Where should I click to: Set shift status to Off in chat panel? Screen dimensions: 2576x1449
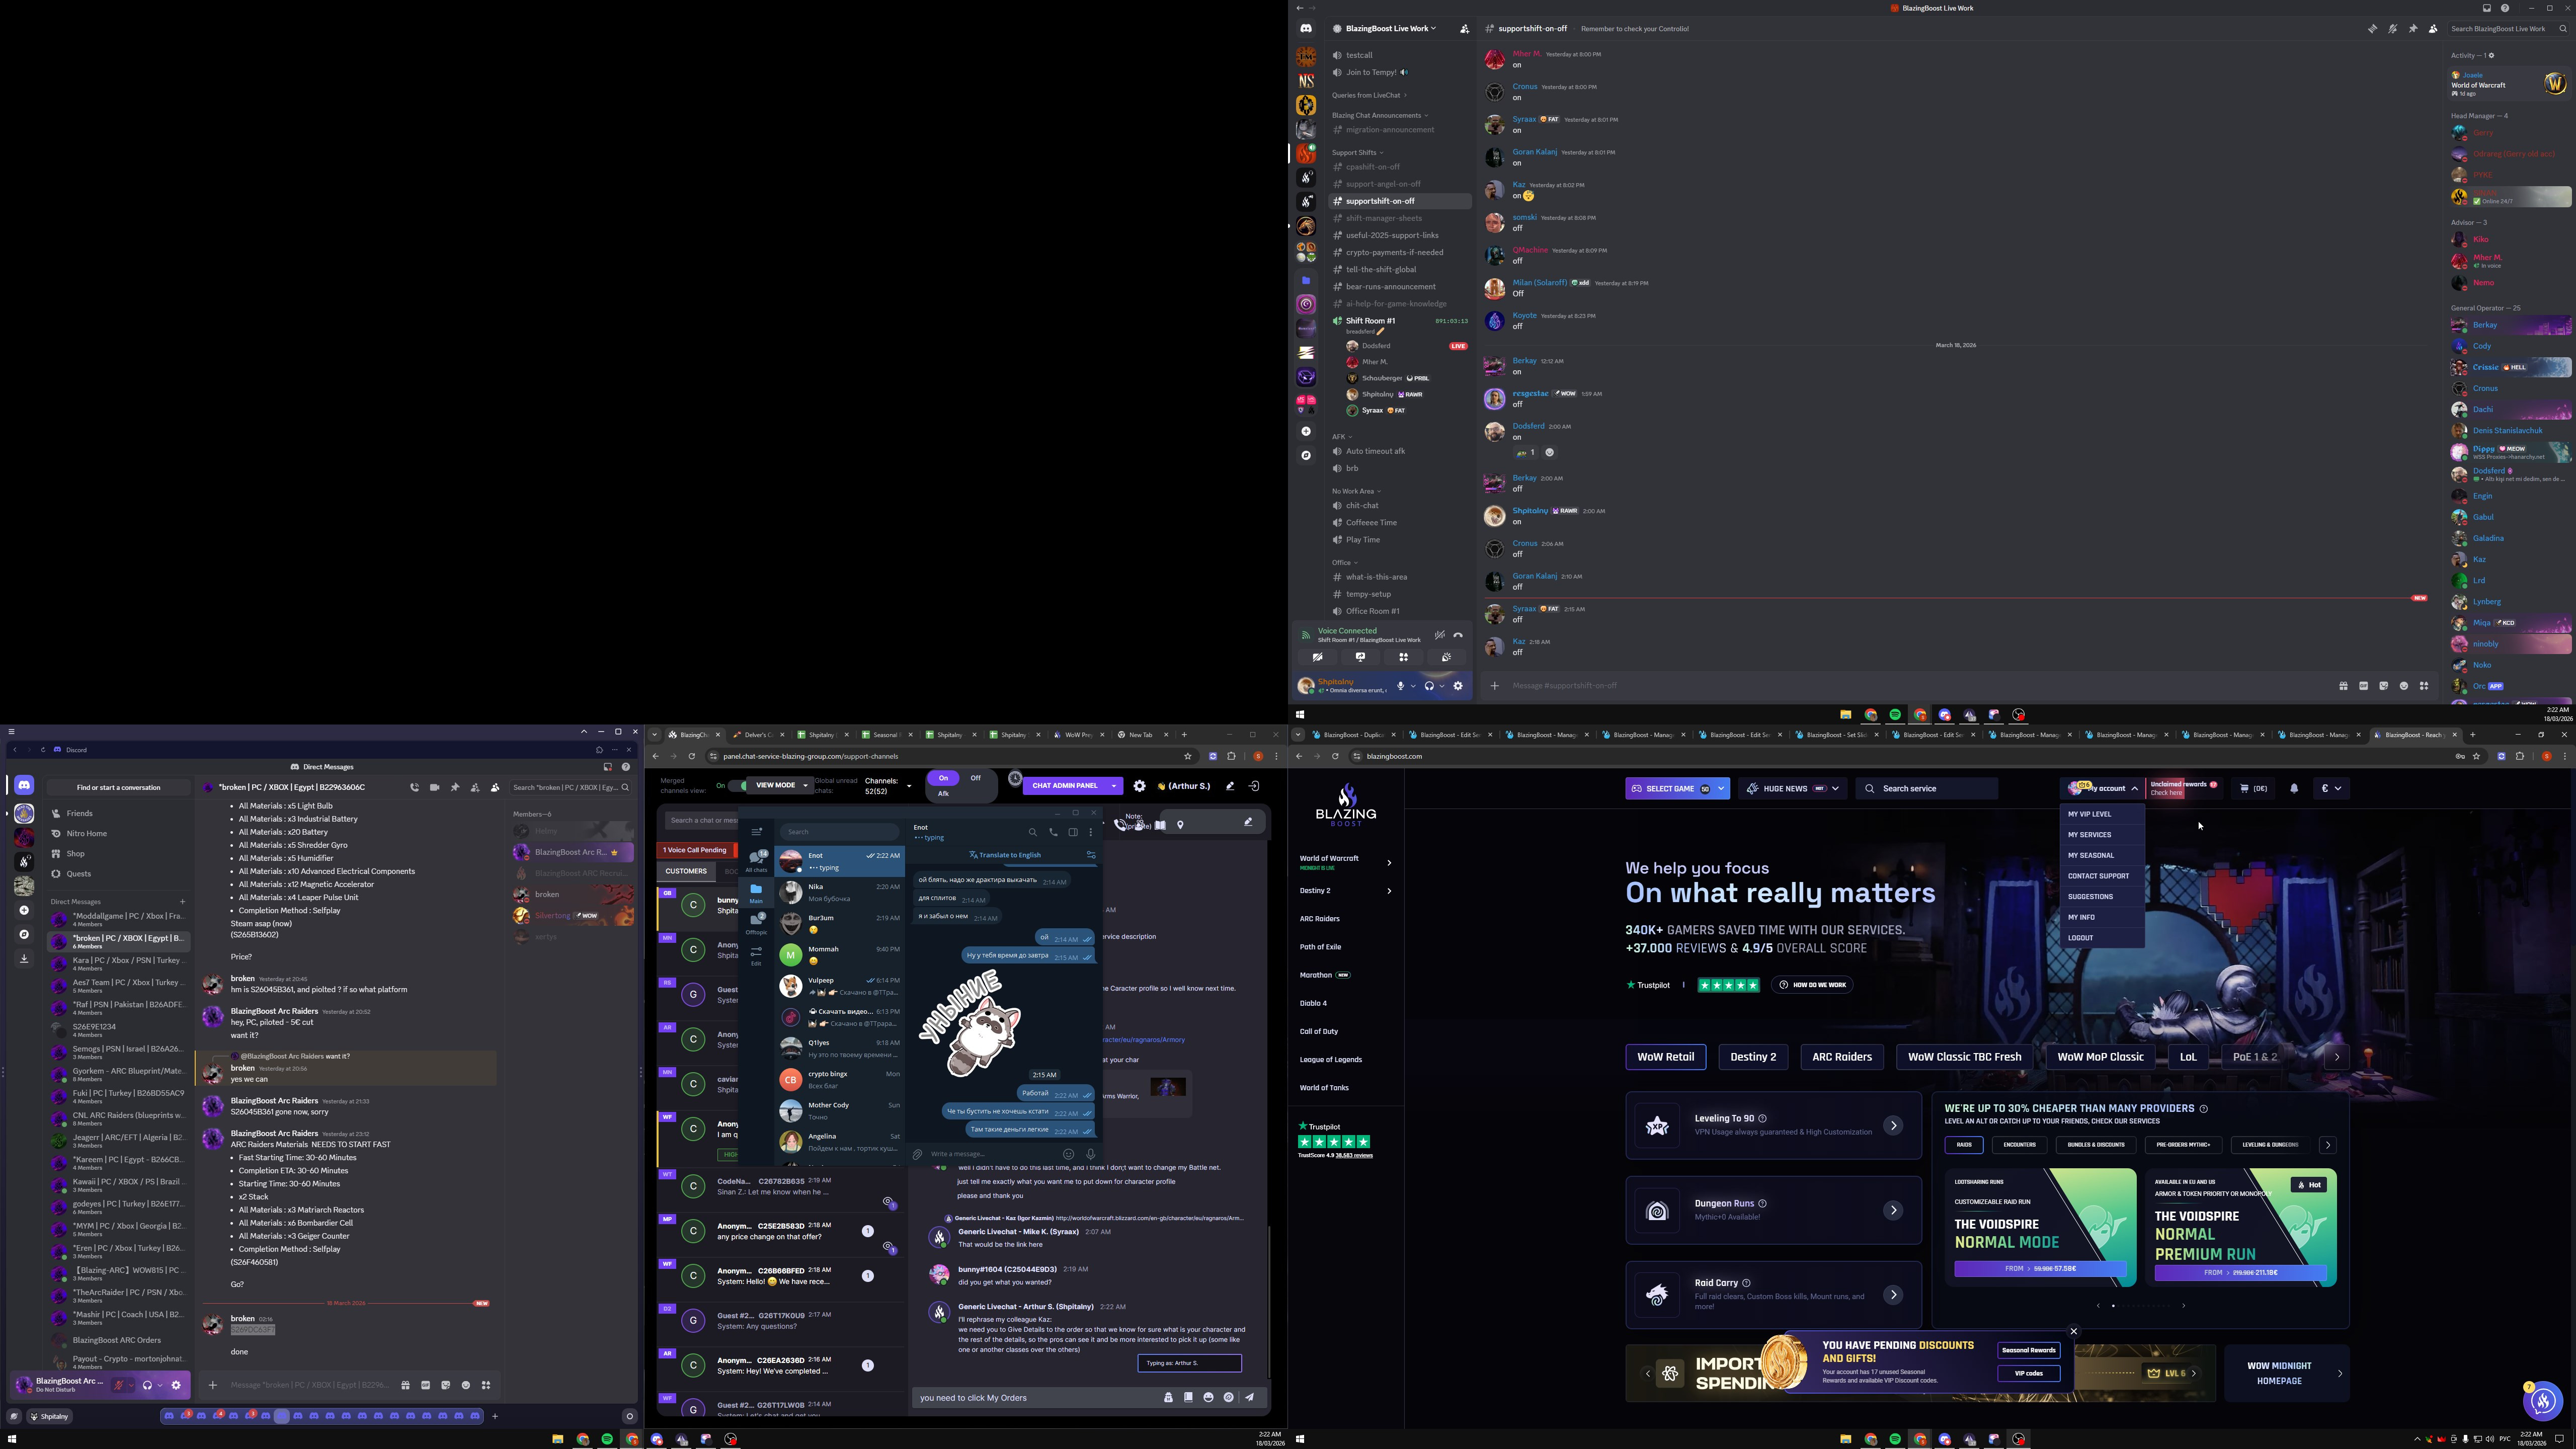tap(975, 778)
